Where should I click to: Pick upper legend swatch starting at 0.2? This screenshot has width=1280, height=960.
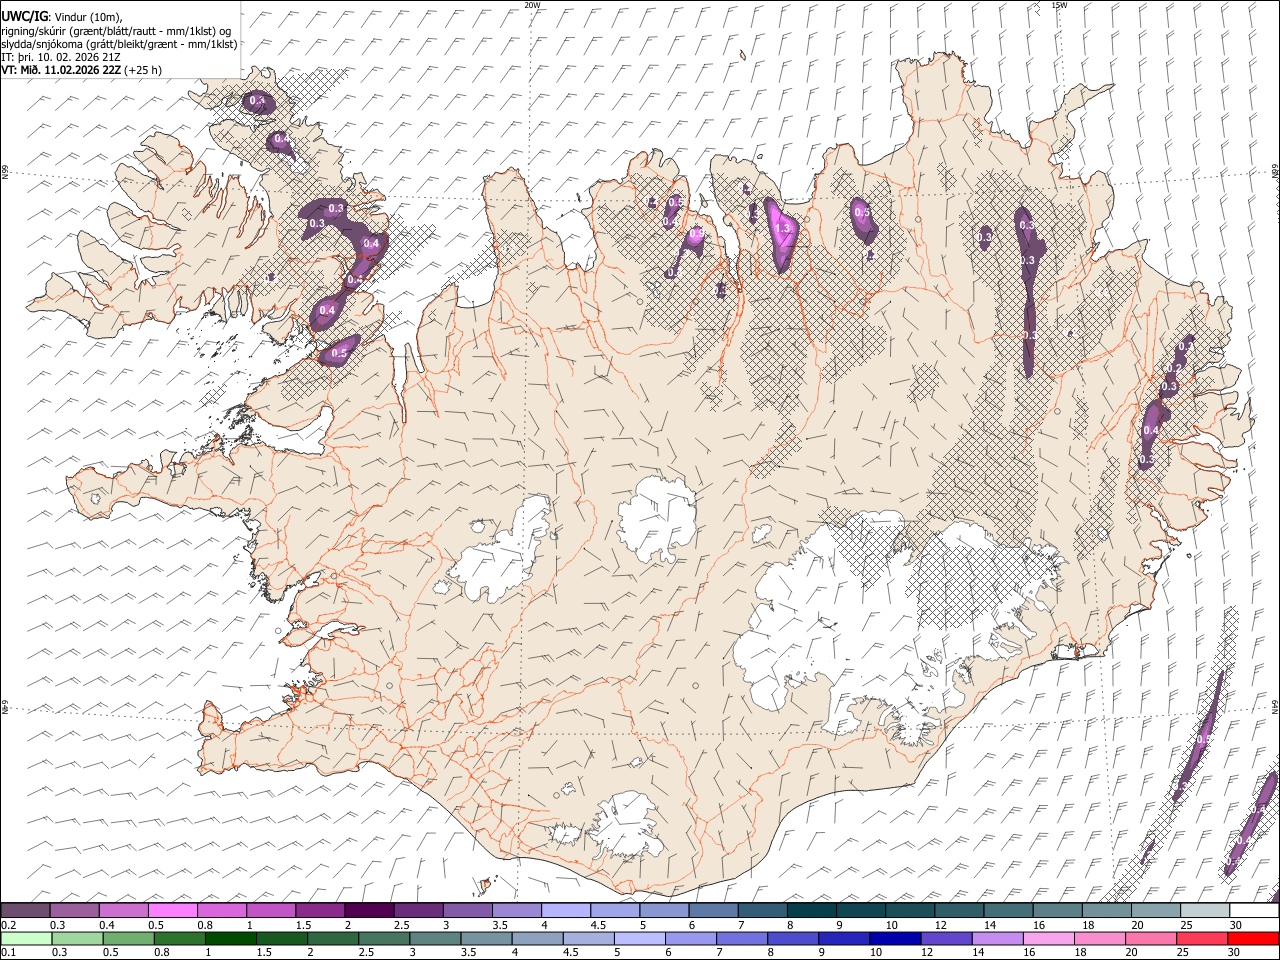25,910
